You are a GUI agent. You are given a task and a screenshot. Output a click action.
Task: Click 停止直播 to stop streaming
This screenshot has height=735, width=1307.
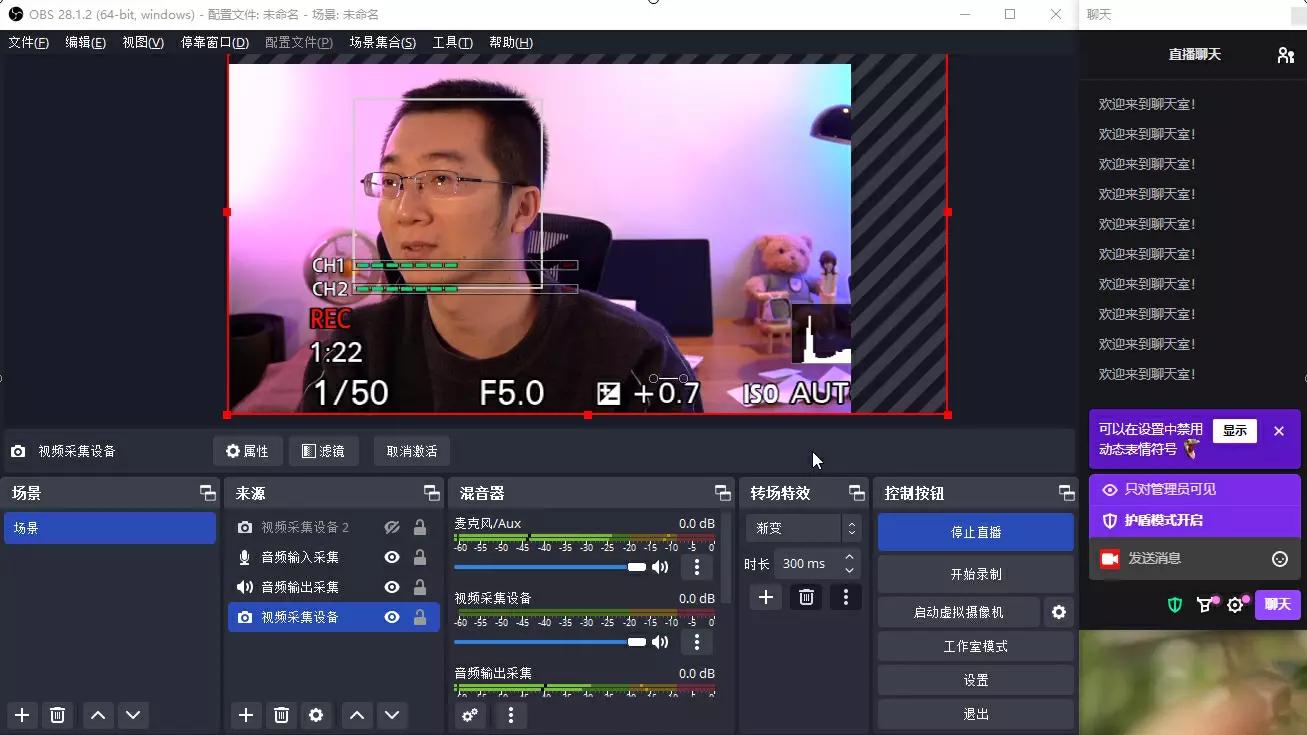click(975, 531)
